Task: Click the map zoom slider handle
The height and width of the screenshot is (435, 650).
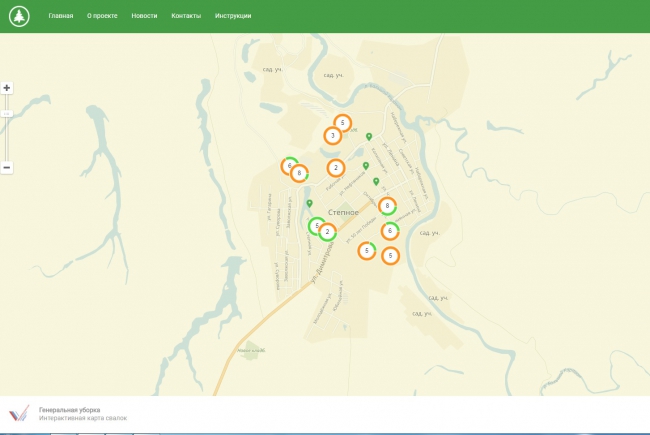Action: click(x=7, y=114)
